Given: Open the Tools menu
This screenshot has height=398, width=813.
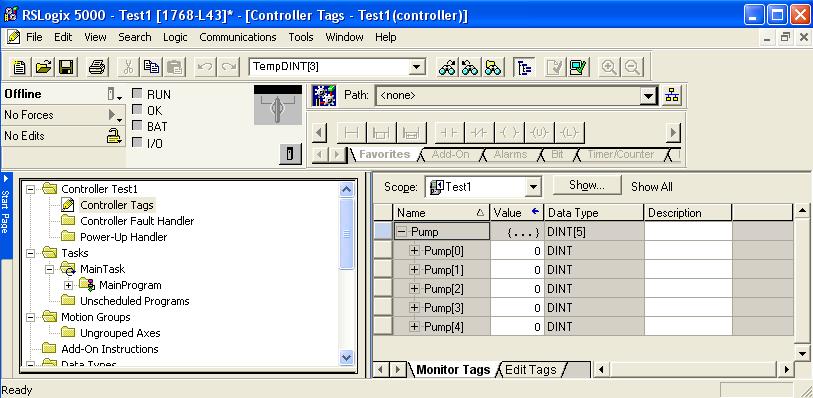Looking at the screenshot, I should pyautogui.click(x=301, y=37).
